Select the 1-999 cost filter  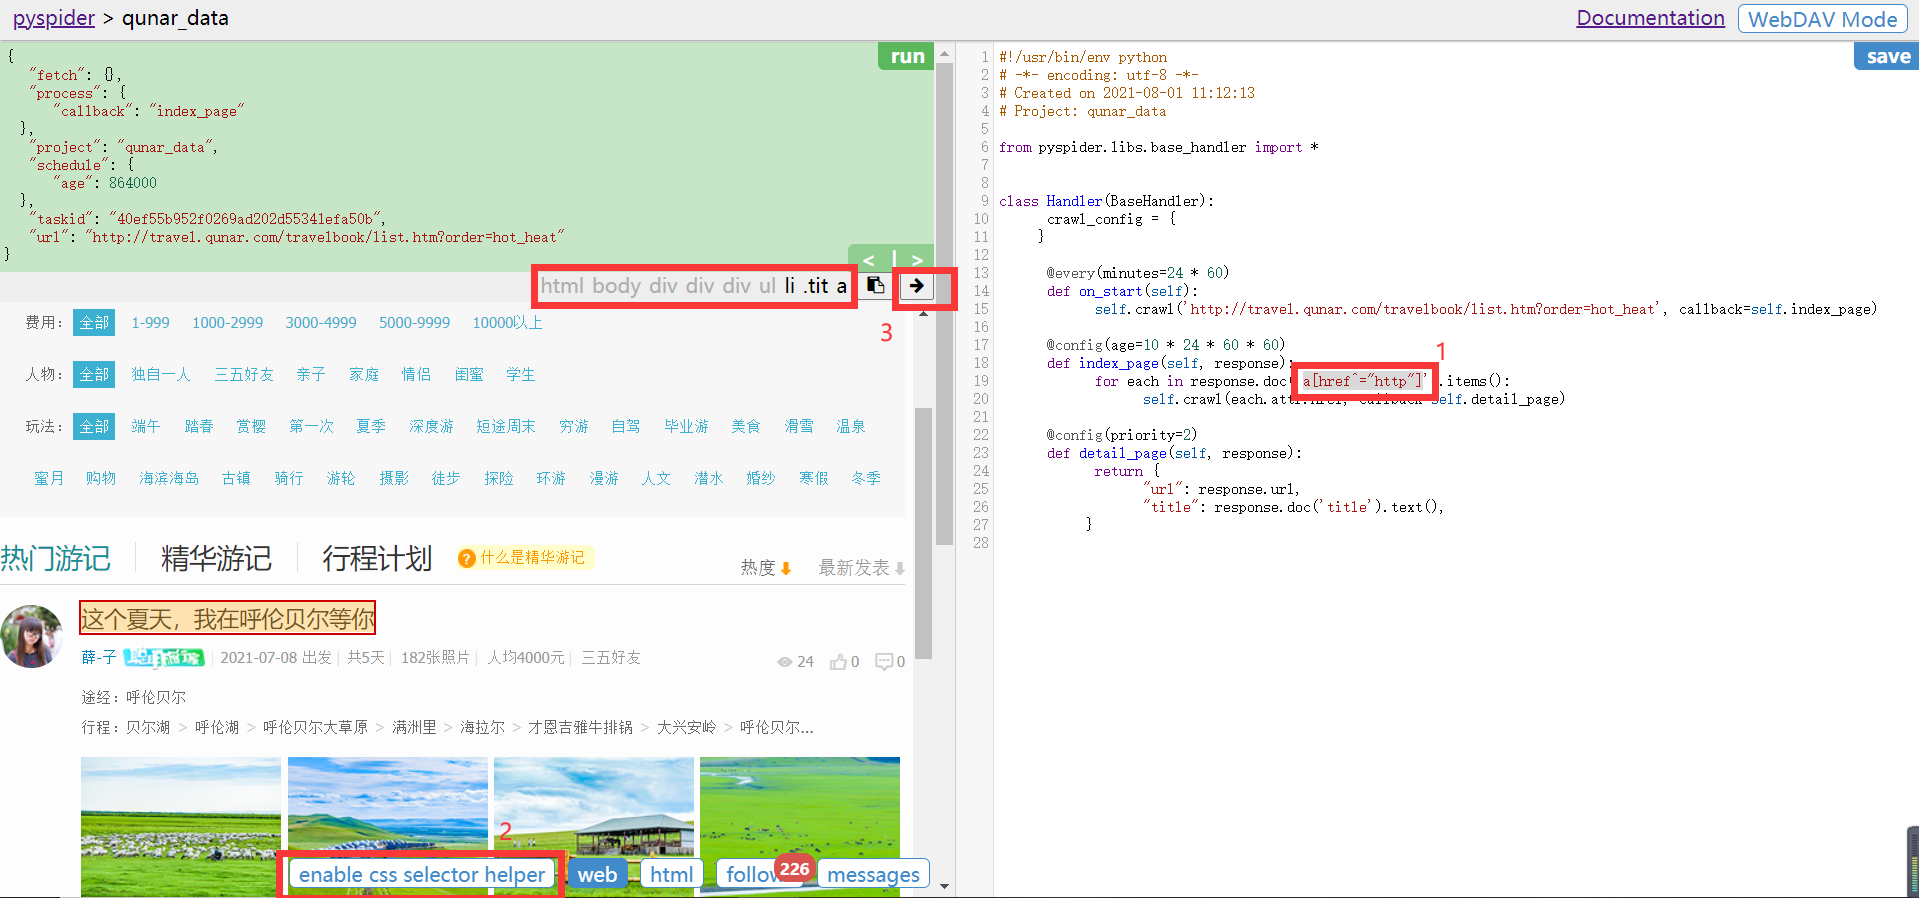point(150,323)
